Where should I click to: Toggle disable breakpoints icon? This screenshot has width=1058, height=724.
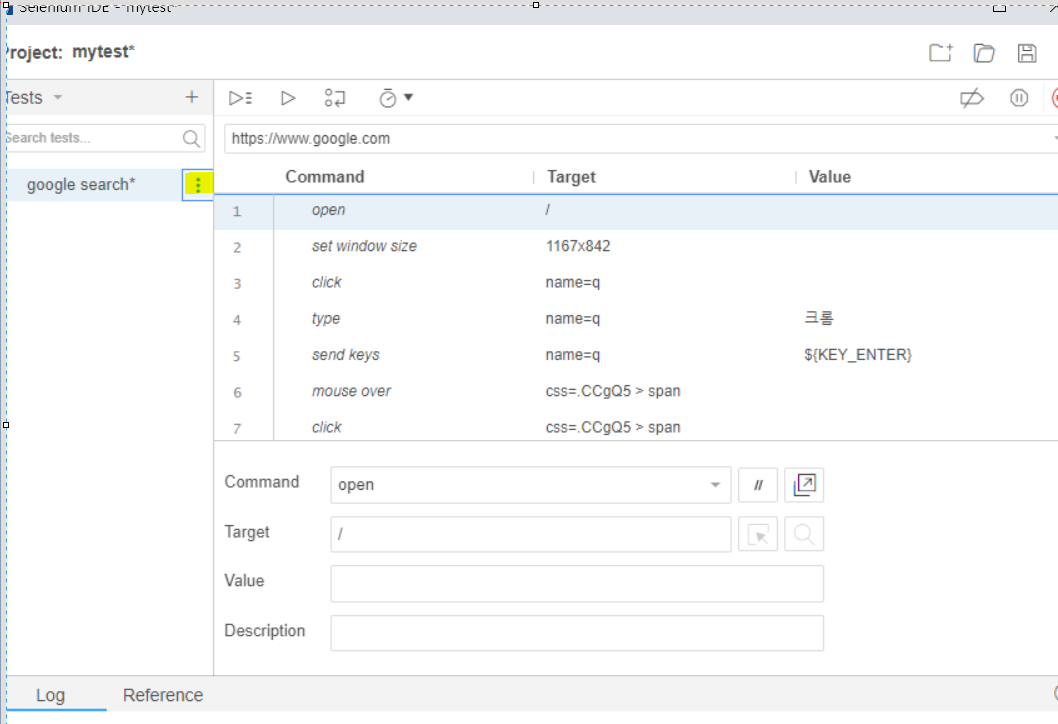click(972, 99)
